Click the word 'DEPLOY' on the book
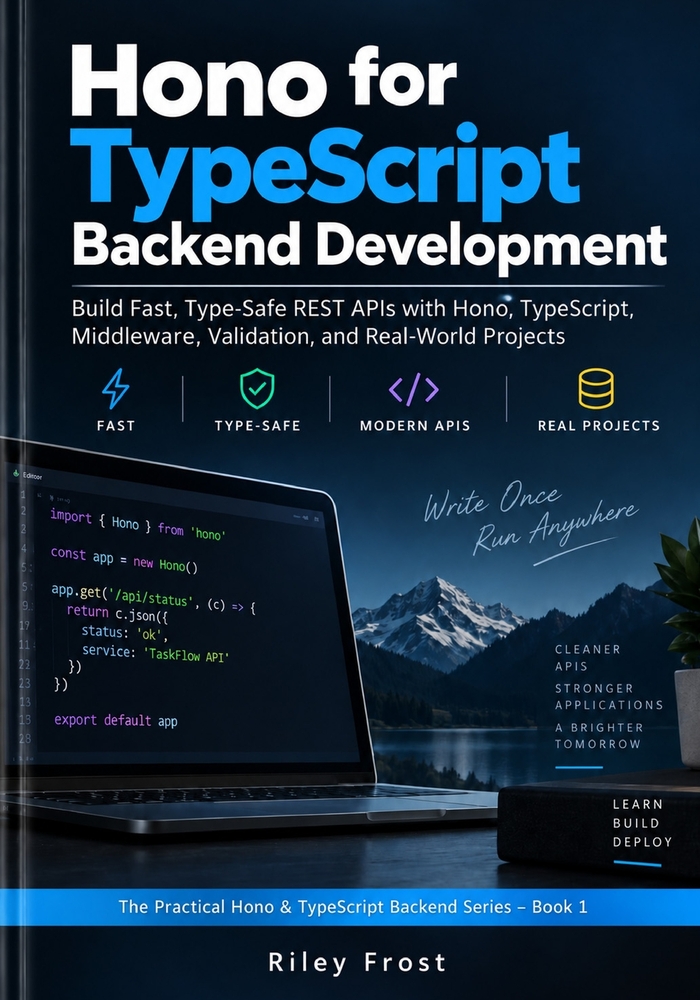700x1000 pixels. 642,842
